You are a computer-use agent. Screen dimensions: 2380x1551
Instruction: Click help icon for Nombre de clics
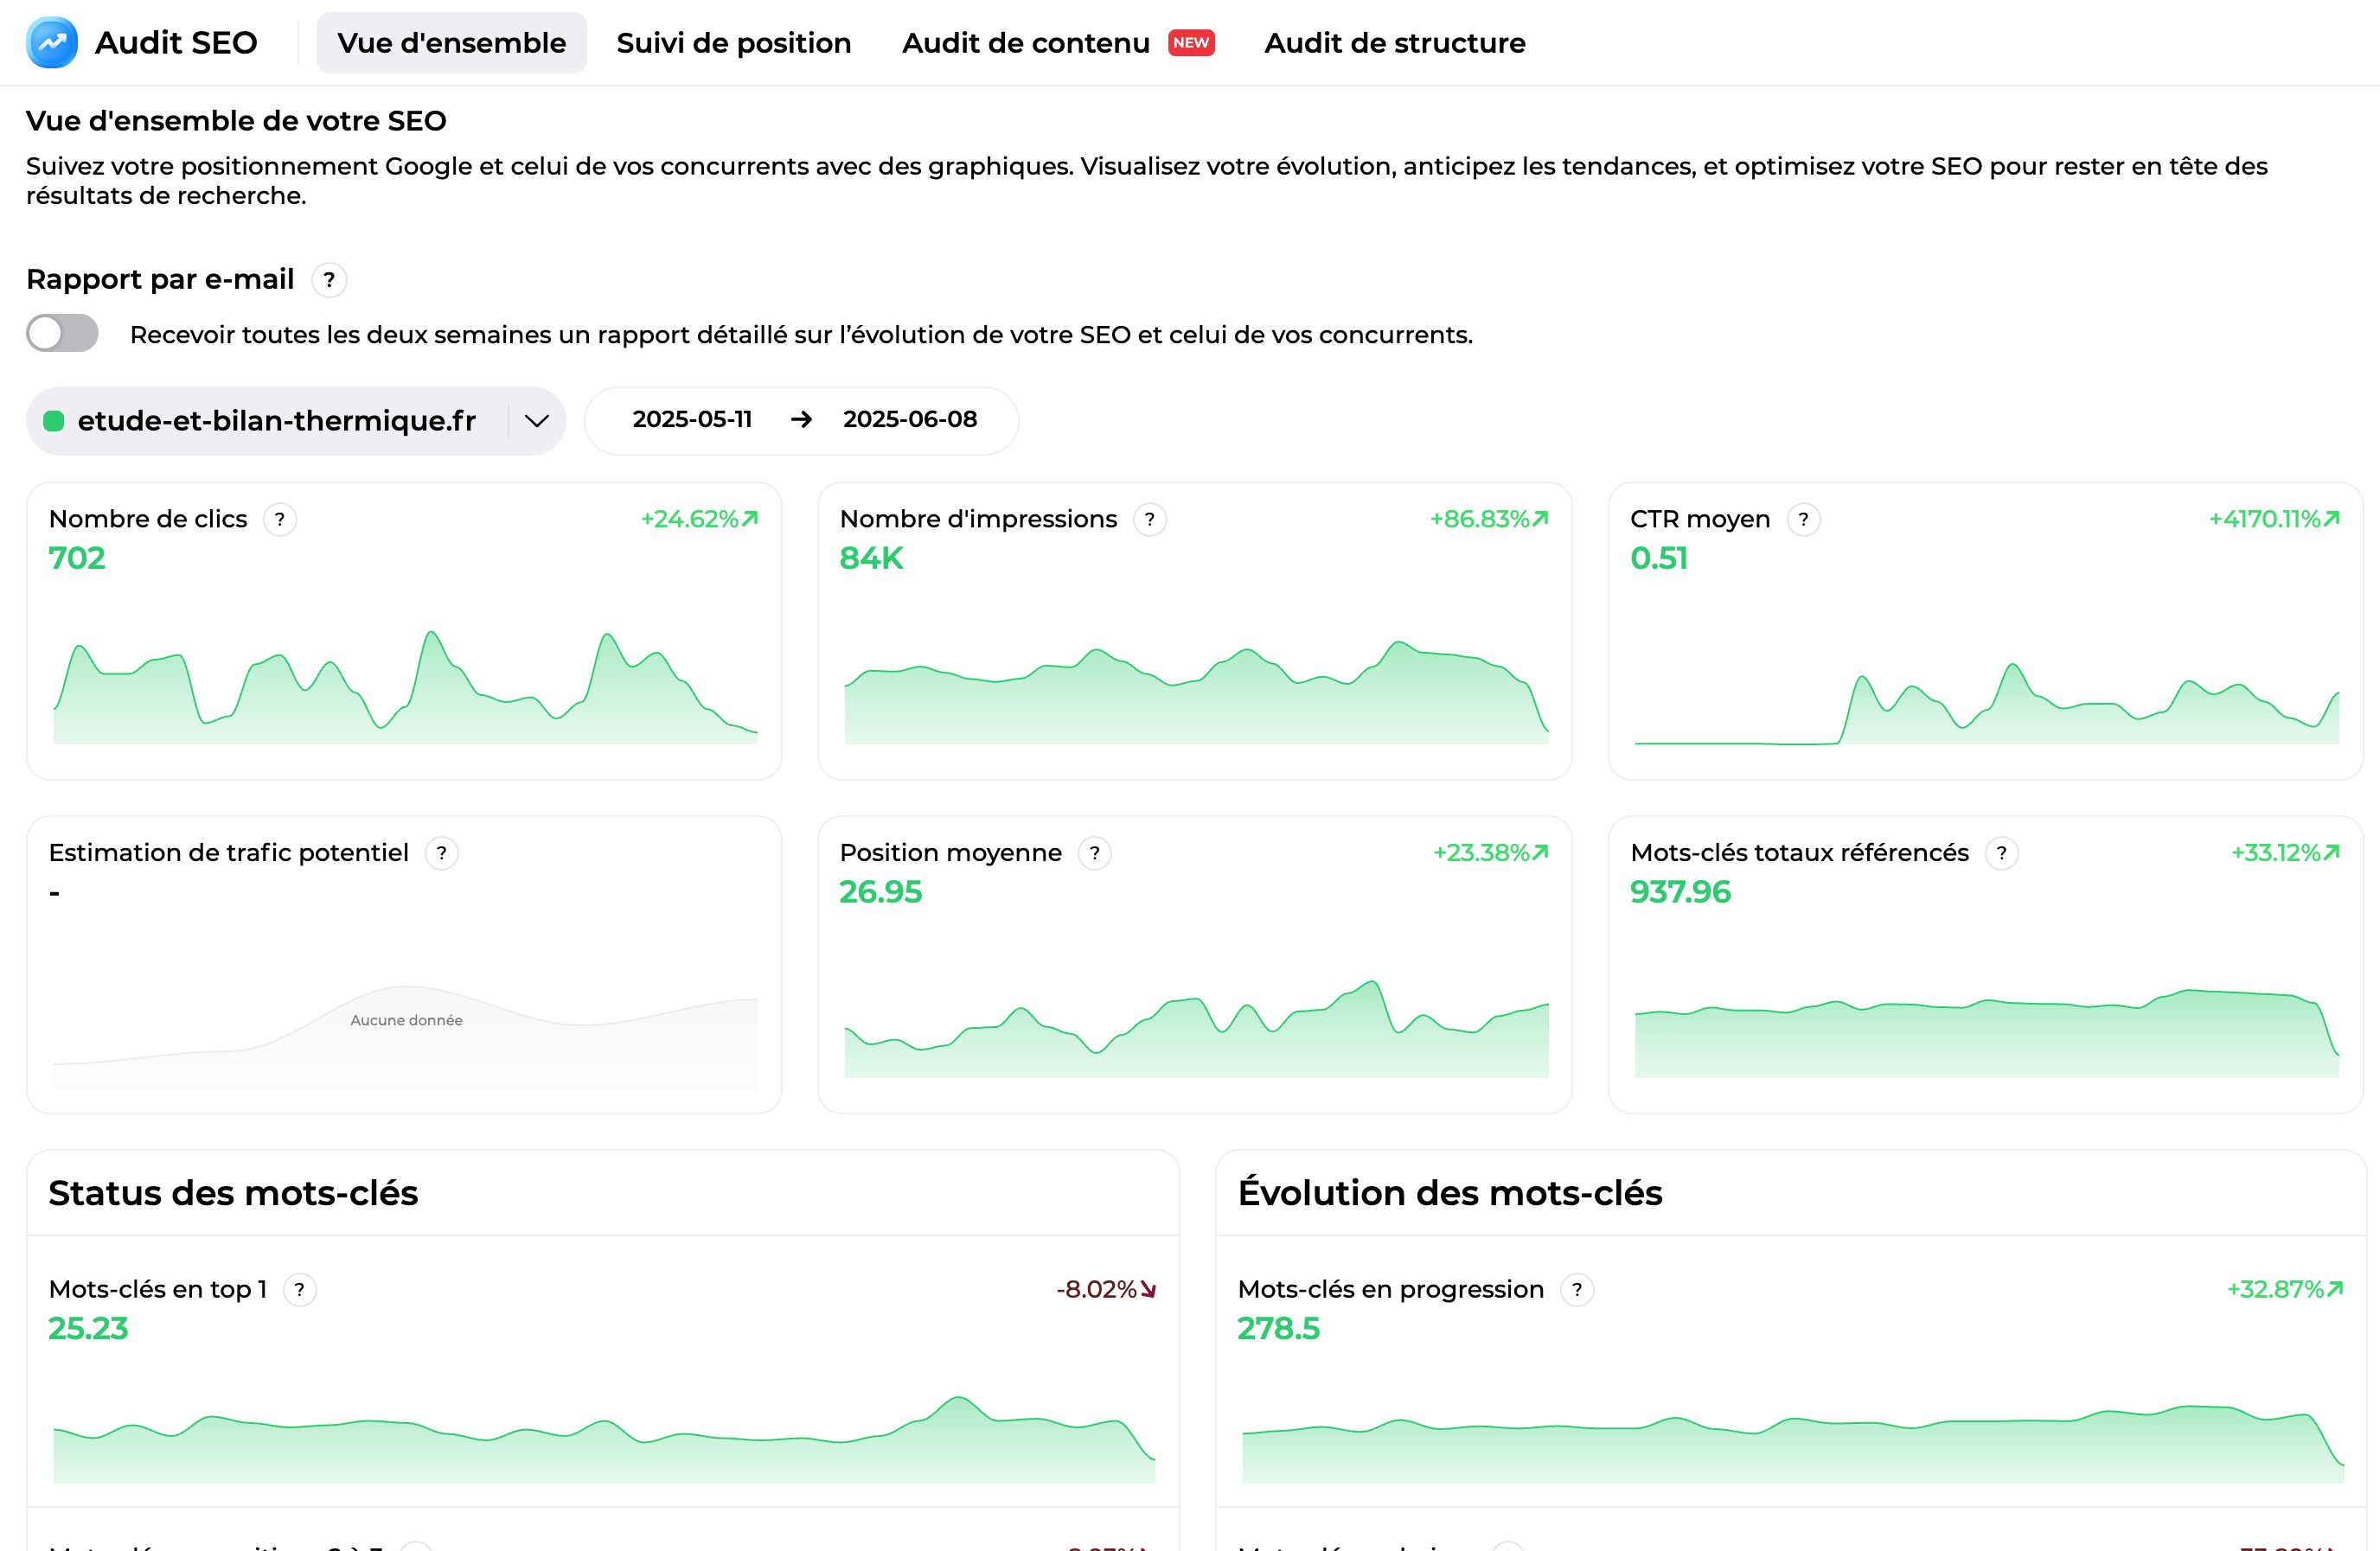280,520
